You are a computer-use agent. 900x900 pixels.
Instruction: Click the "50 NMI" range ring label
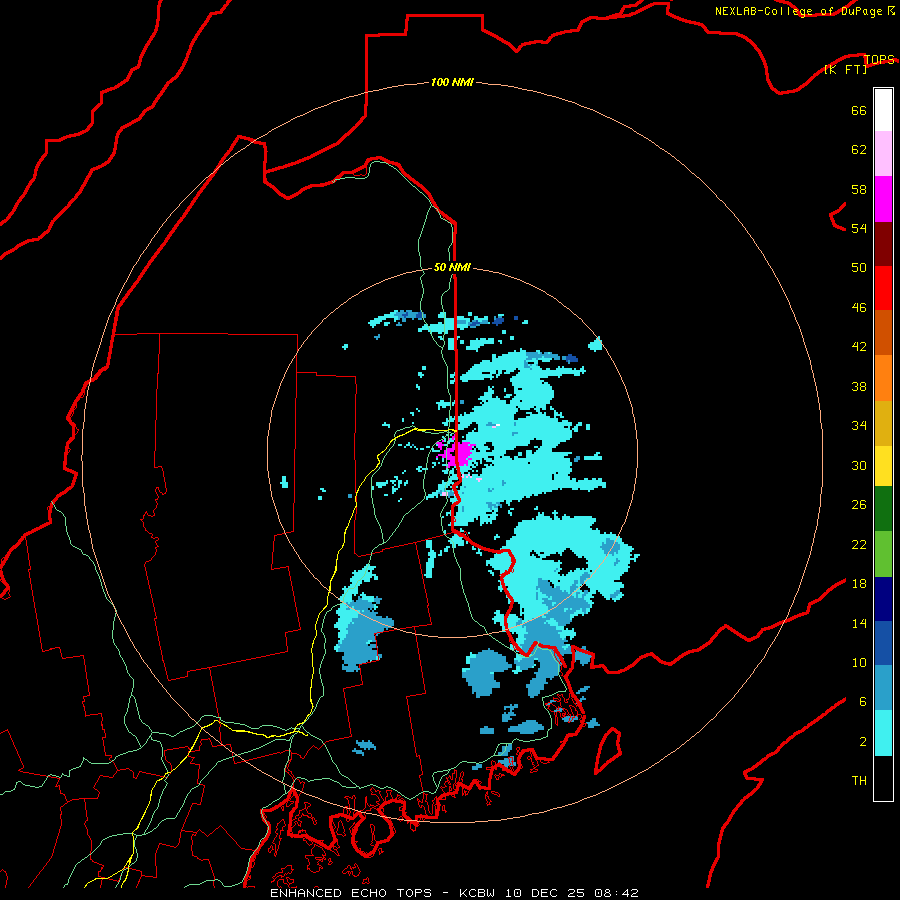point(452,267)
